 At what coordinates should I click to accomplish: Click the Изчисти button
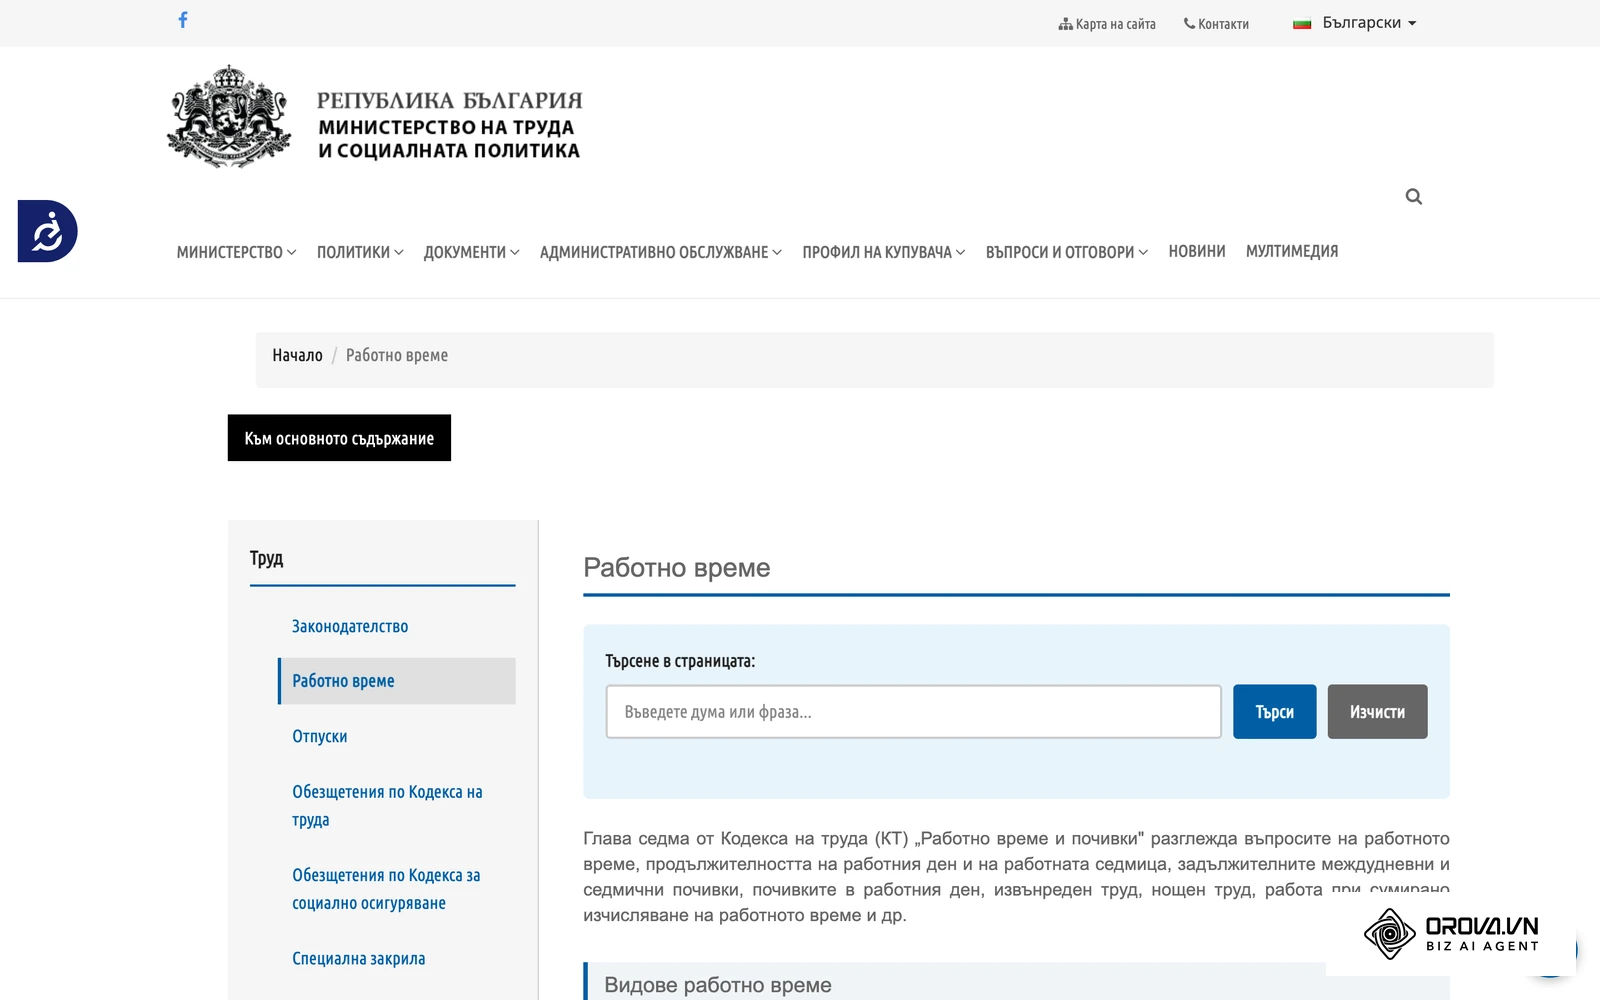click(1377, 712)
